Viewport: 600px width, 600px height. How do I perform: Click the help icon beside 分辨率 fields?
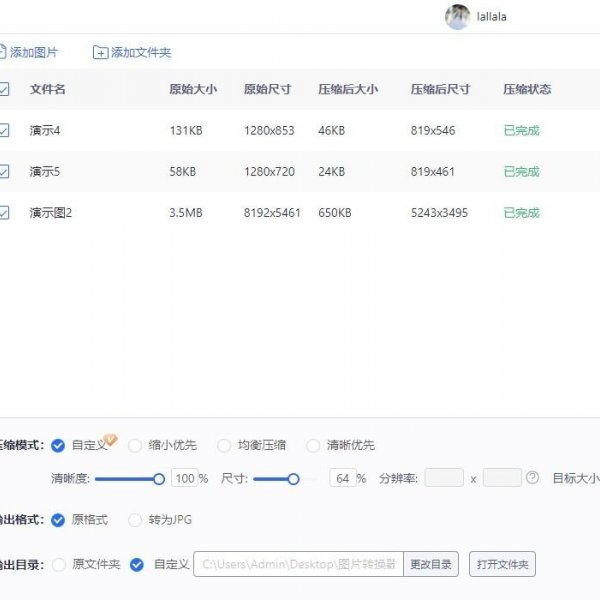pos(532,478)
